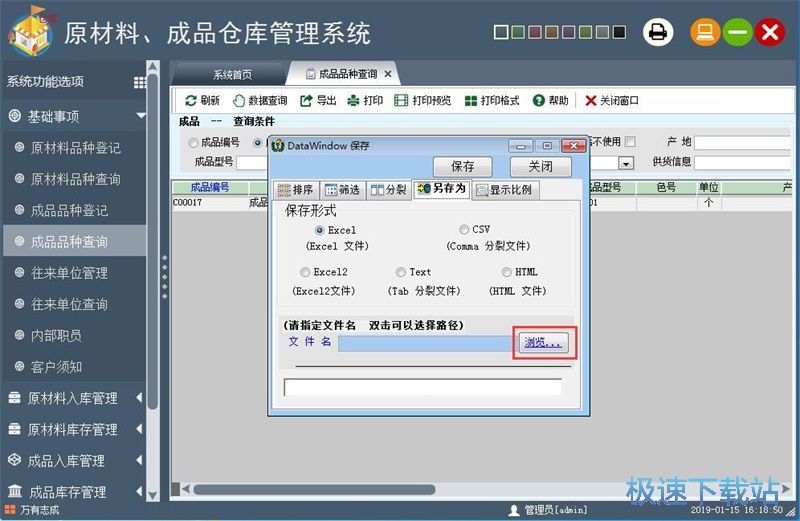Open 打印预览 print preview
Viewport: 800px width, 521px height.
coord(422,101)
